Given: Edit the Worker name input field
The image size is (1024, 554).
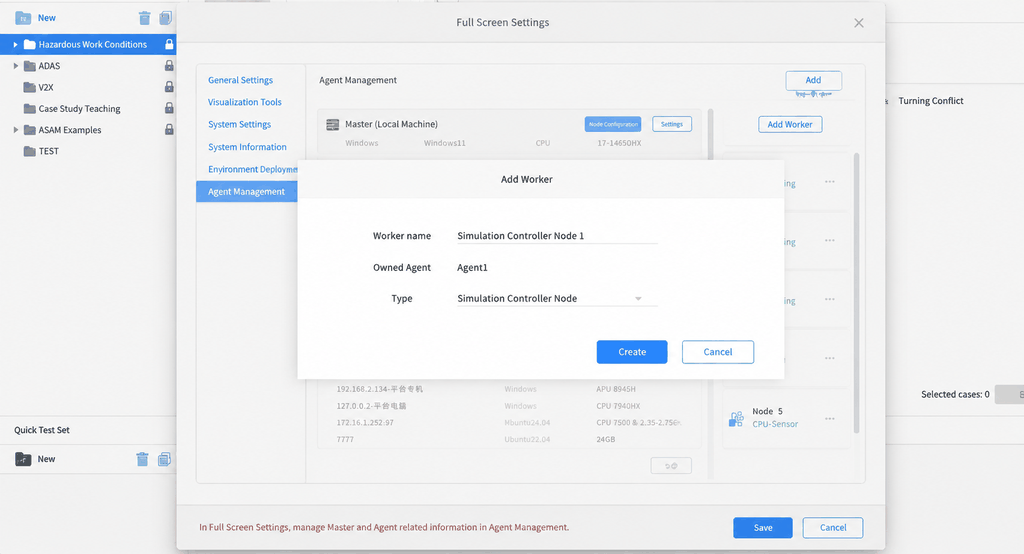Looking at the screenshot, I should [557, 236].
